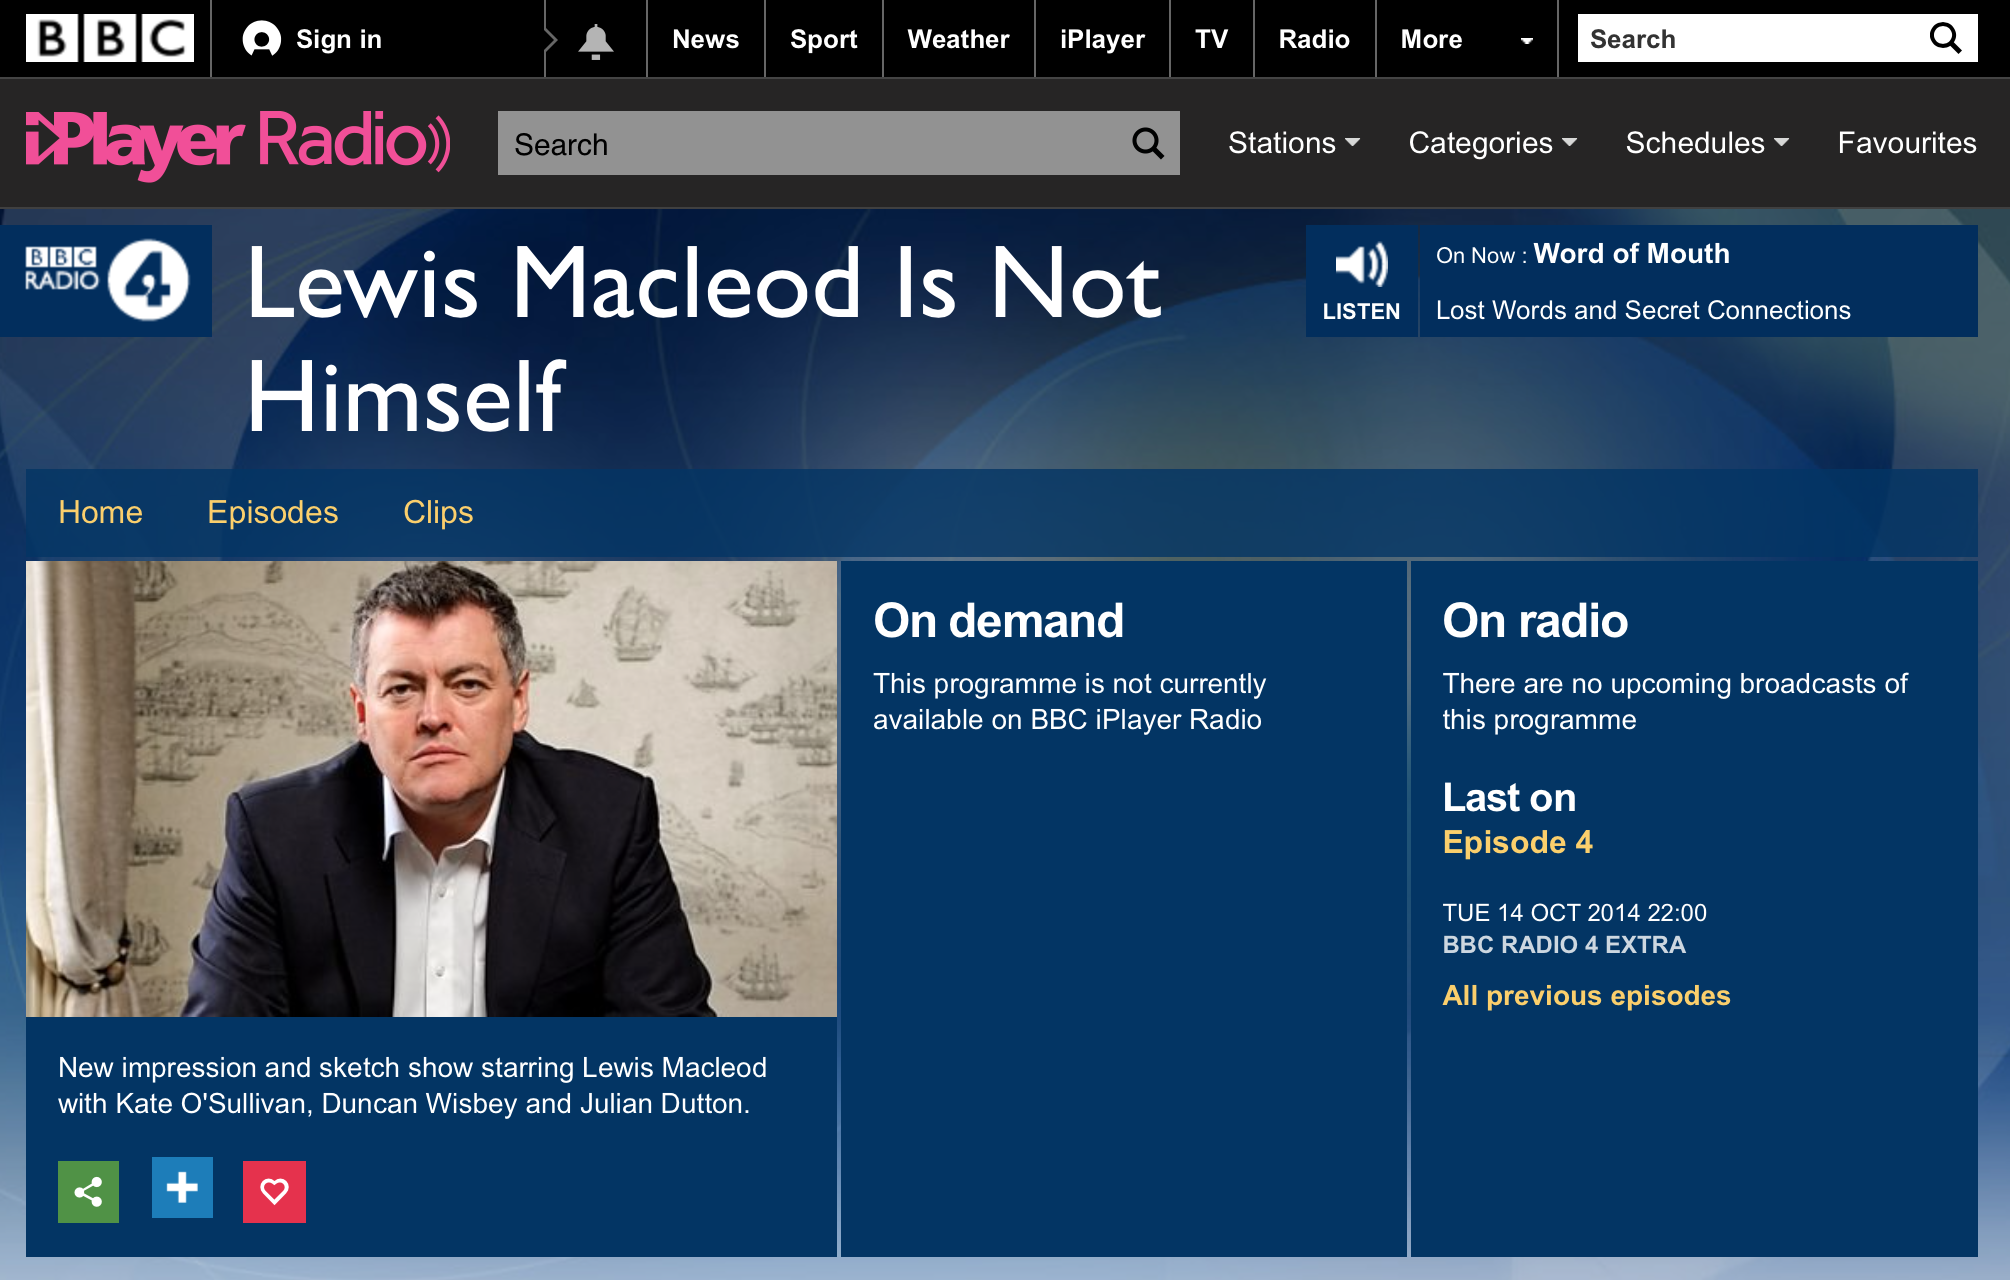The width and height of the screenshot is (2010, 1280).
Task: Open the Stations dropdown
Action: (x=1294, y=143)
